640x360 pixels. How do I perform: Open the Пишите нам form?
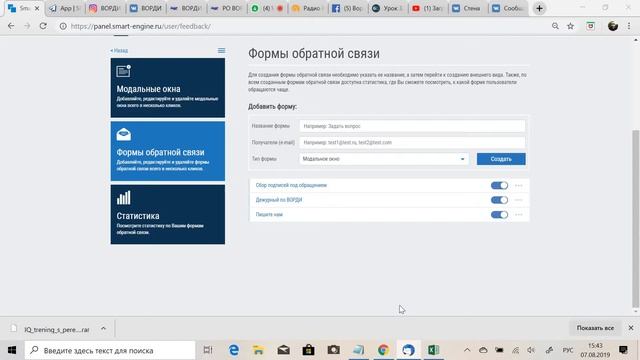coord(269,215)
